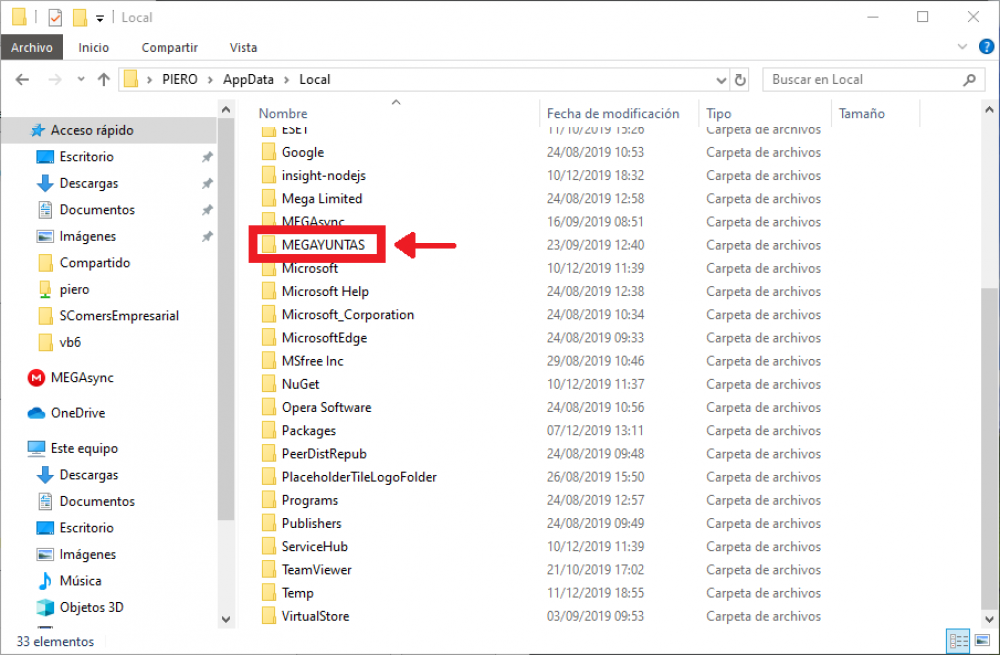Go back with the left arrow

[22, 80]
